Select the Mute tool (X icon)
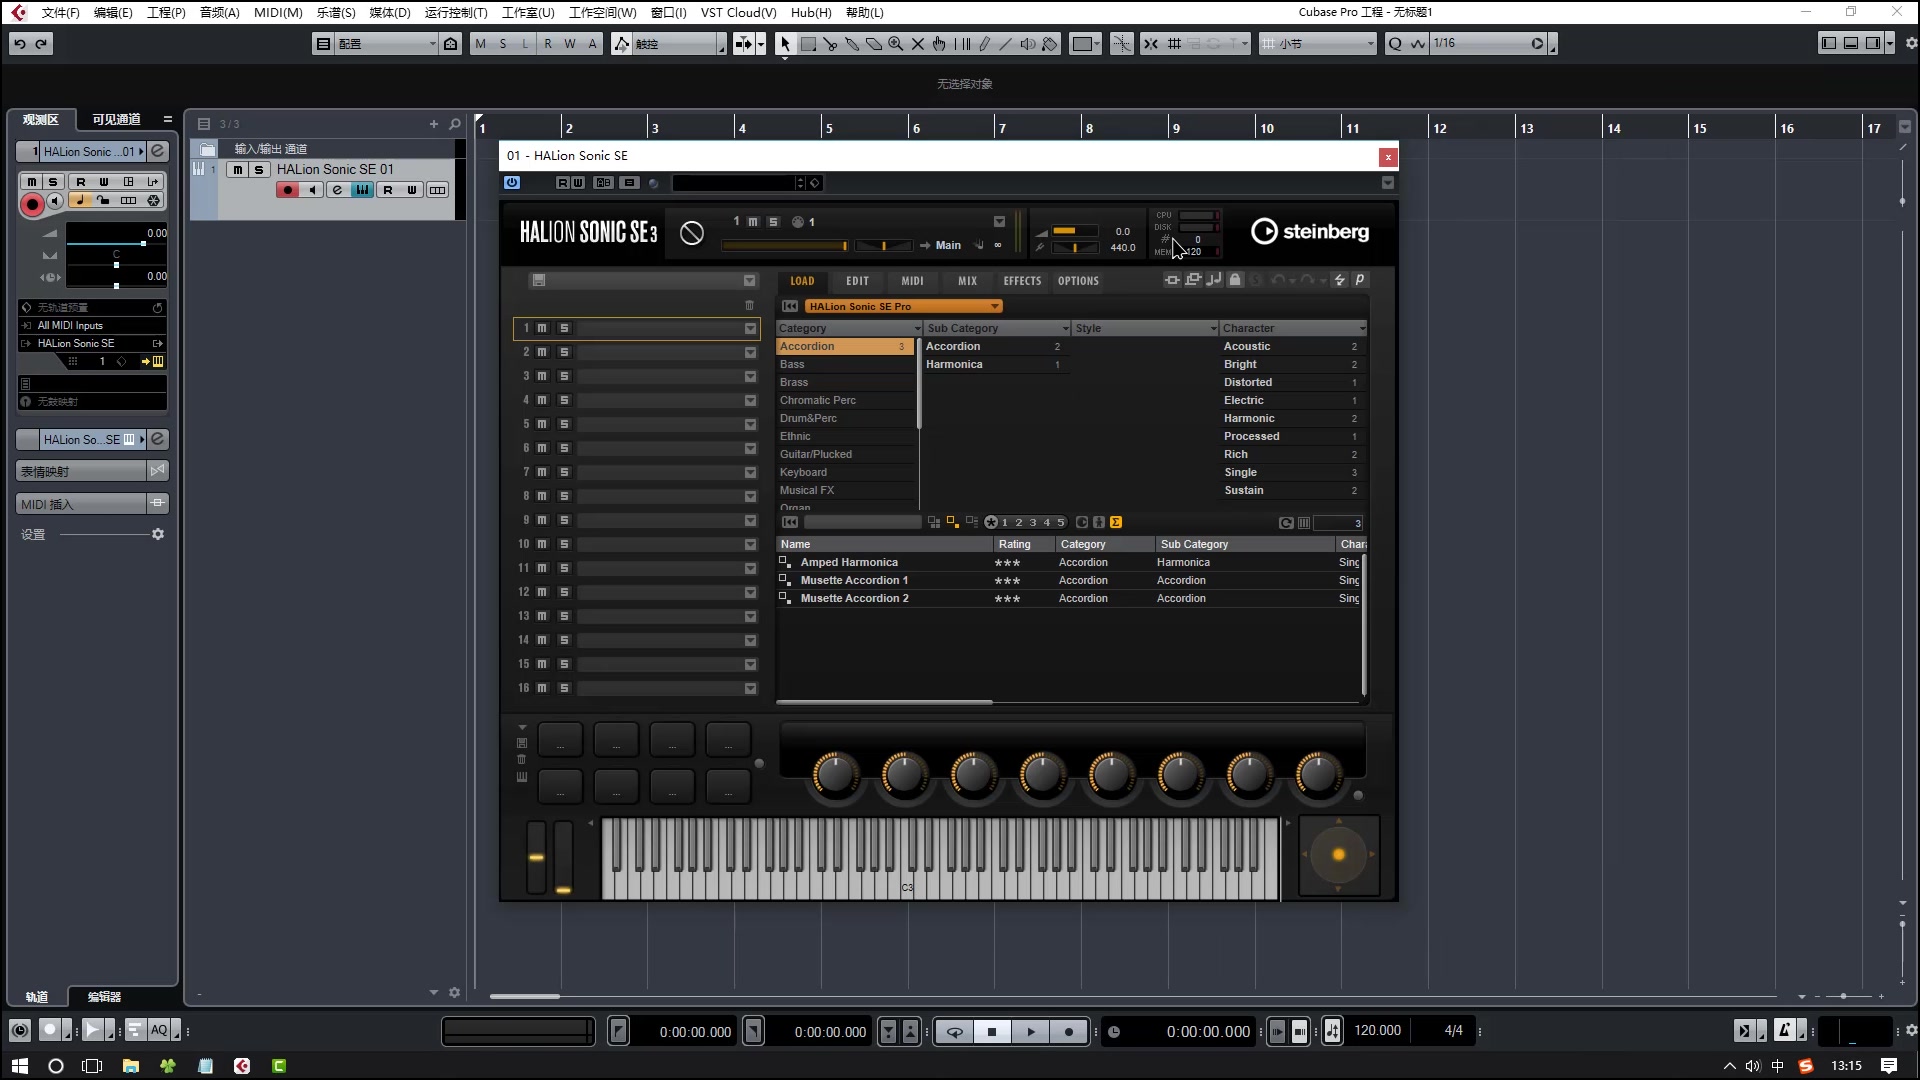Image resolution: width=1920 pixels, height=1080 pixels. (x=917, y=44)
